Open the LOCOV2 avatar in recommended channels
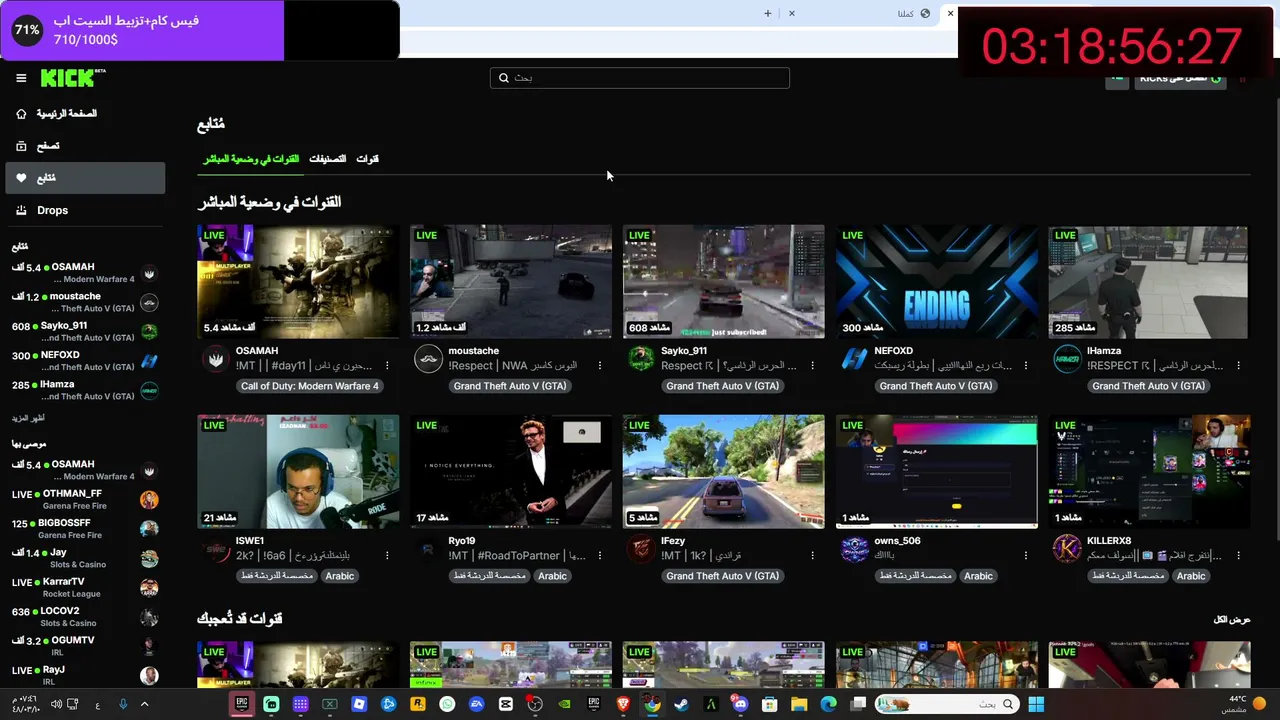Viewport: 1280px width, 720px height. (149, 617)
